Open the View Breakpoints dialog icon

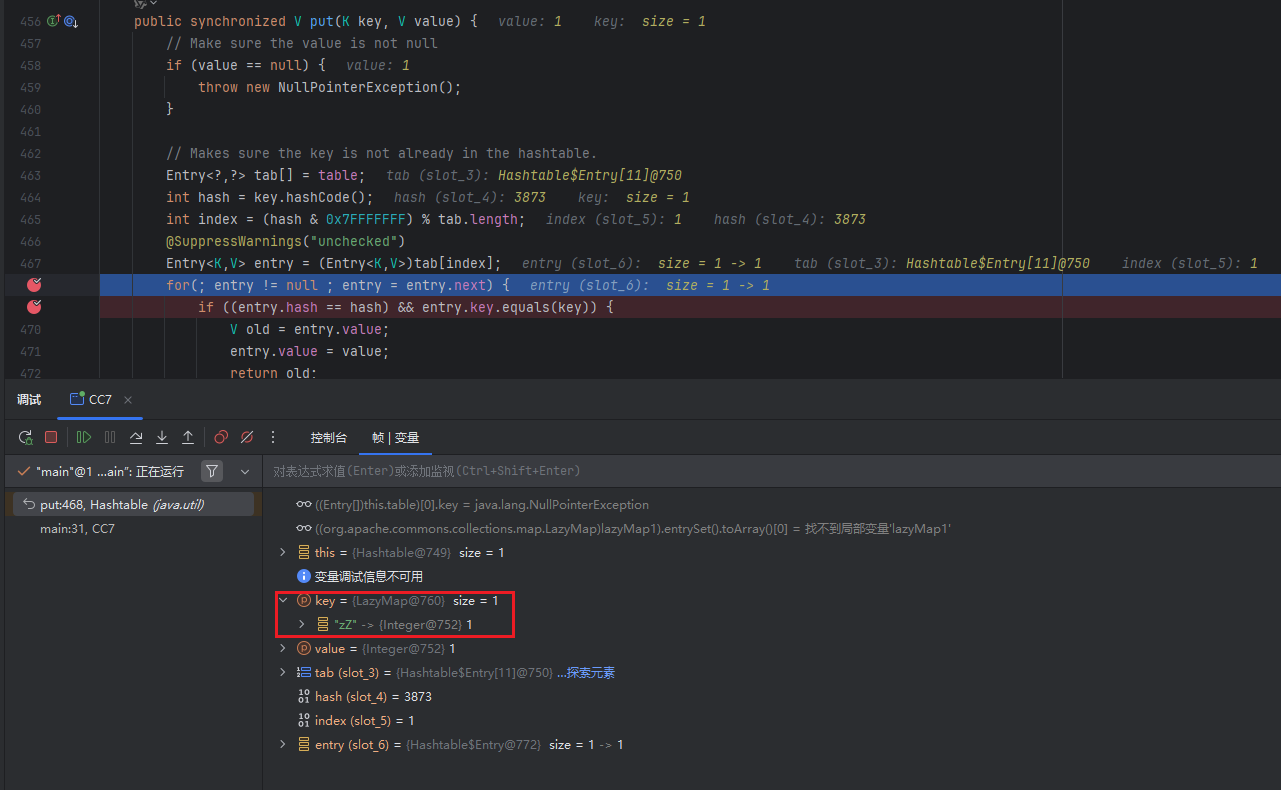pyautogui.click(x=221, y=437)
